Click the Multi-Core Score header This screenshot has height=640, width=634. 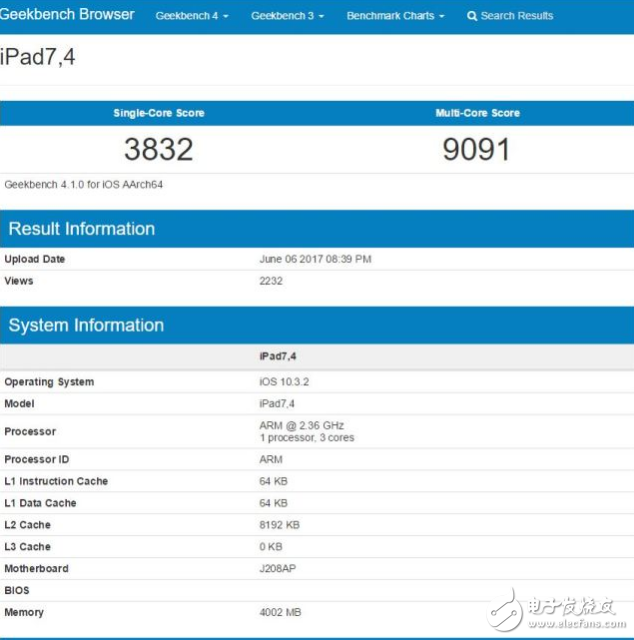point(477,113)
